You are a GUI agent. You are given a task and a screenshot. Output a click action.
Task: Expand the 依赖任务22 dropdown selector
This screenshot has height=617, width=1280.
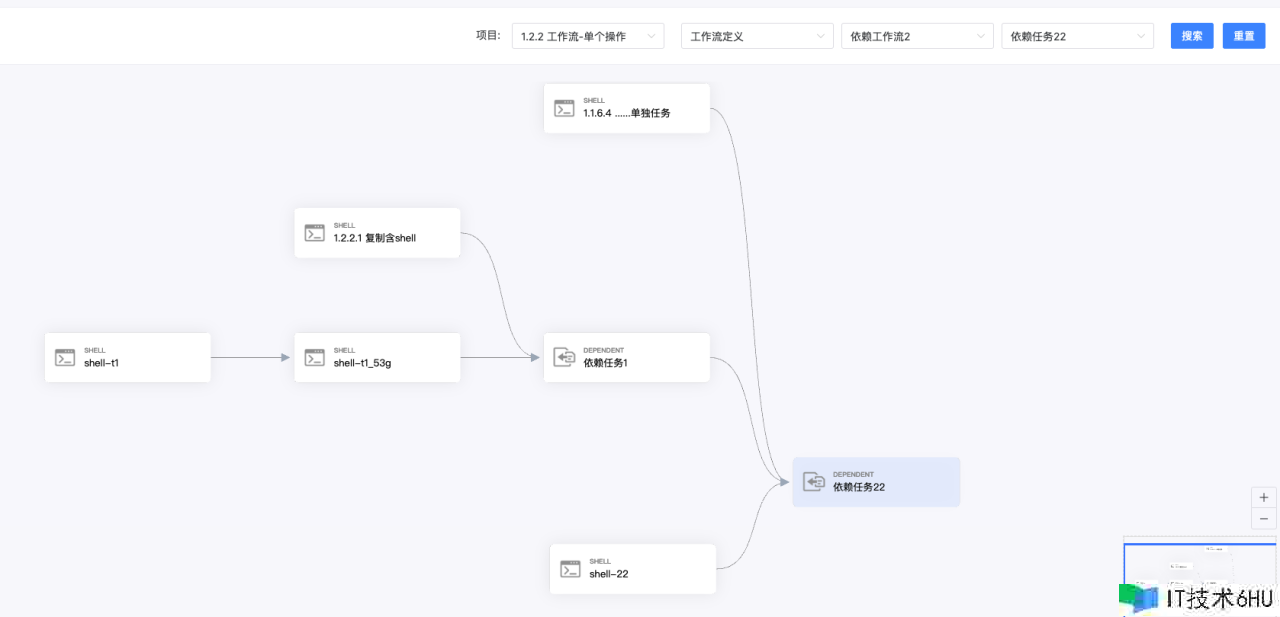click(x=1077, y=36)
